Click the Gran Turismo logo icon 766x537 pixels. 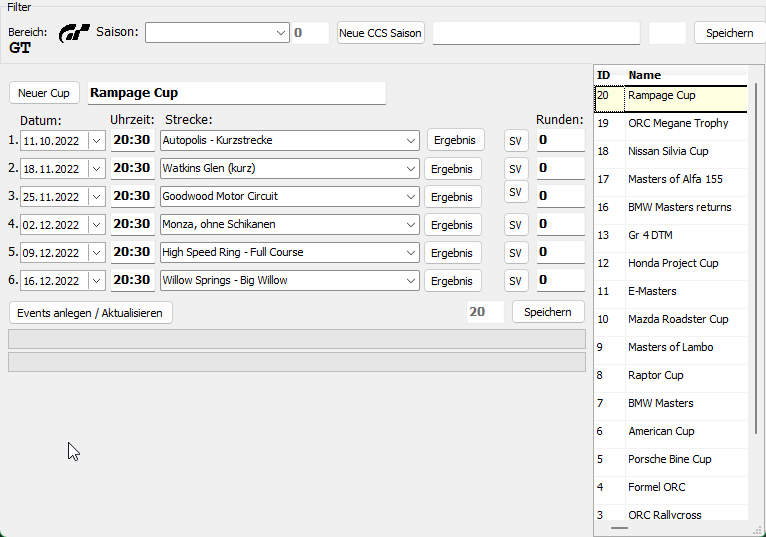pos(74,33)
